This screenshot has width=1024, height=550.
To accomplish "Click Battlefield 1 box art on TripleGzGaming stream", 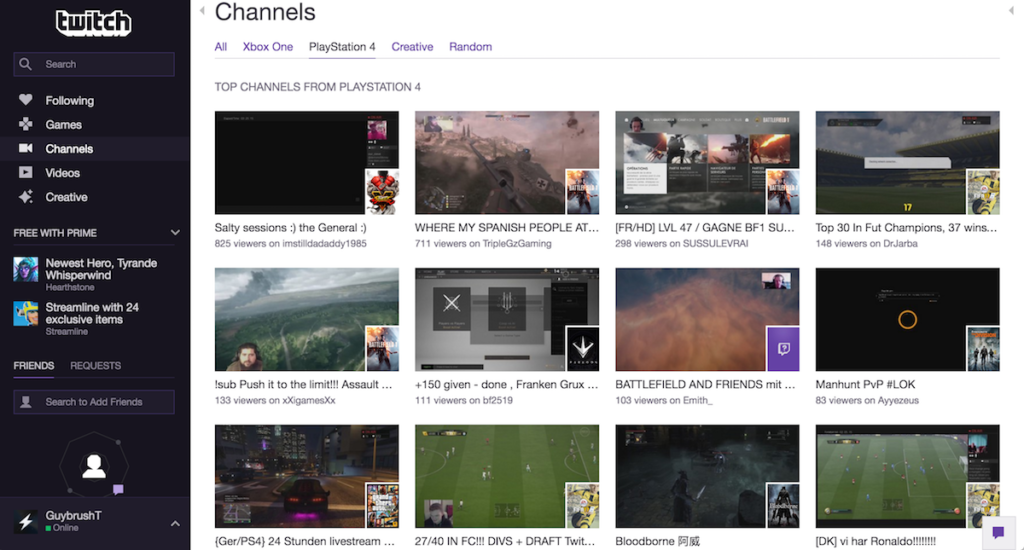I will pyautogui.click(x=583, y=191).
